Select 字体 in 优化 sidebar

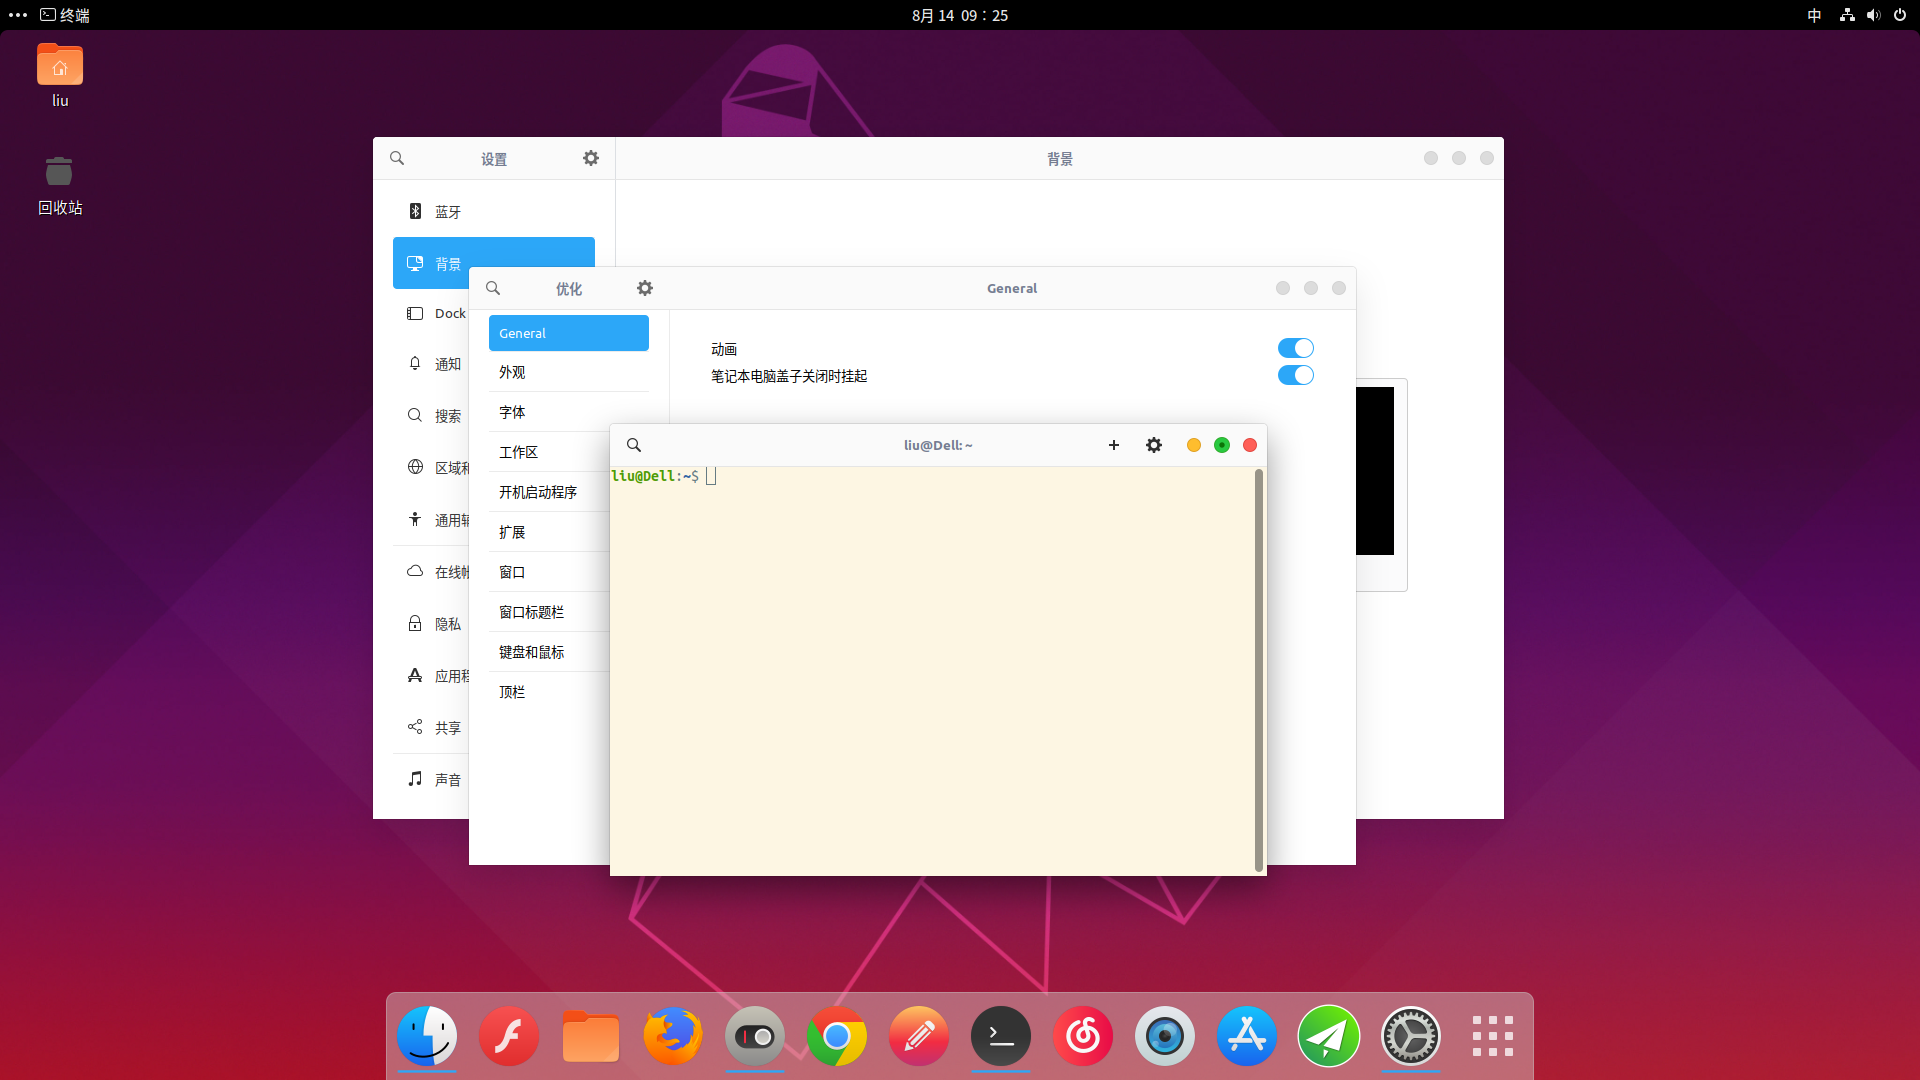click(x=569, y=412)
